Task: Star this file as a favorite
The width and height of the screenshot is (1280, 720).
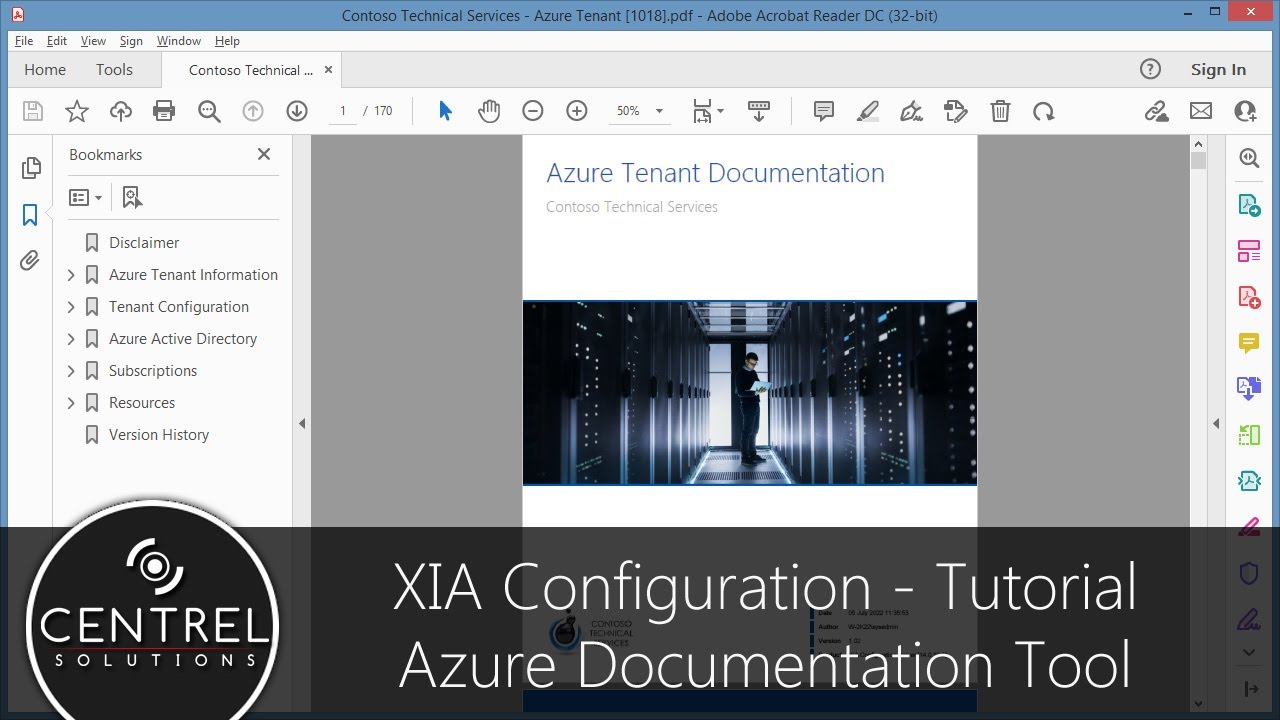Action: click(x=77, y=111)
